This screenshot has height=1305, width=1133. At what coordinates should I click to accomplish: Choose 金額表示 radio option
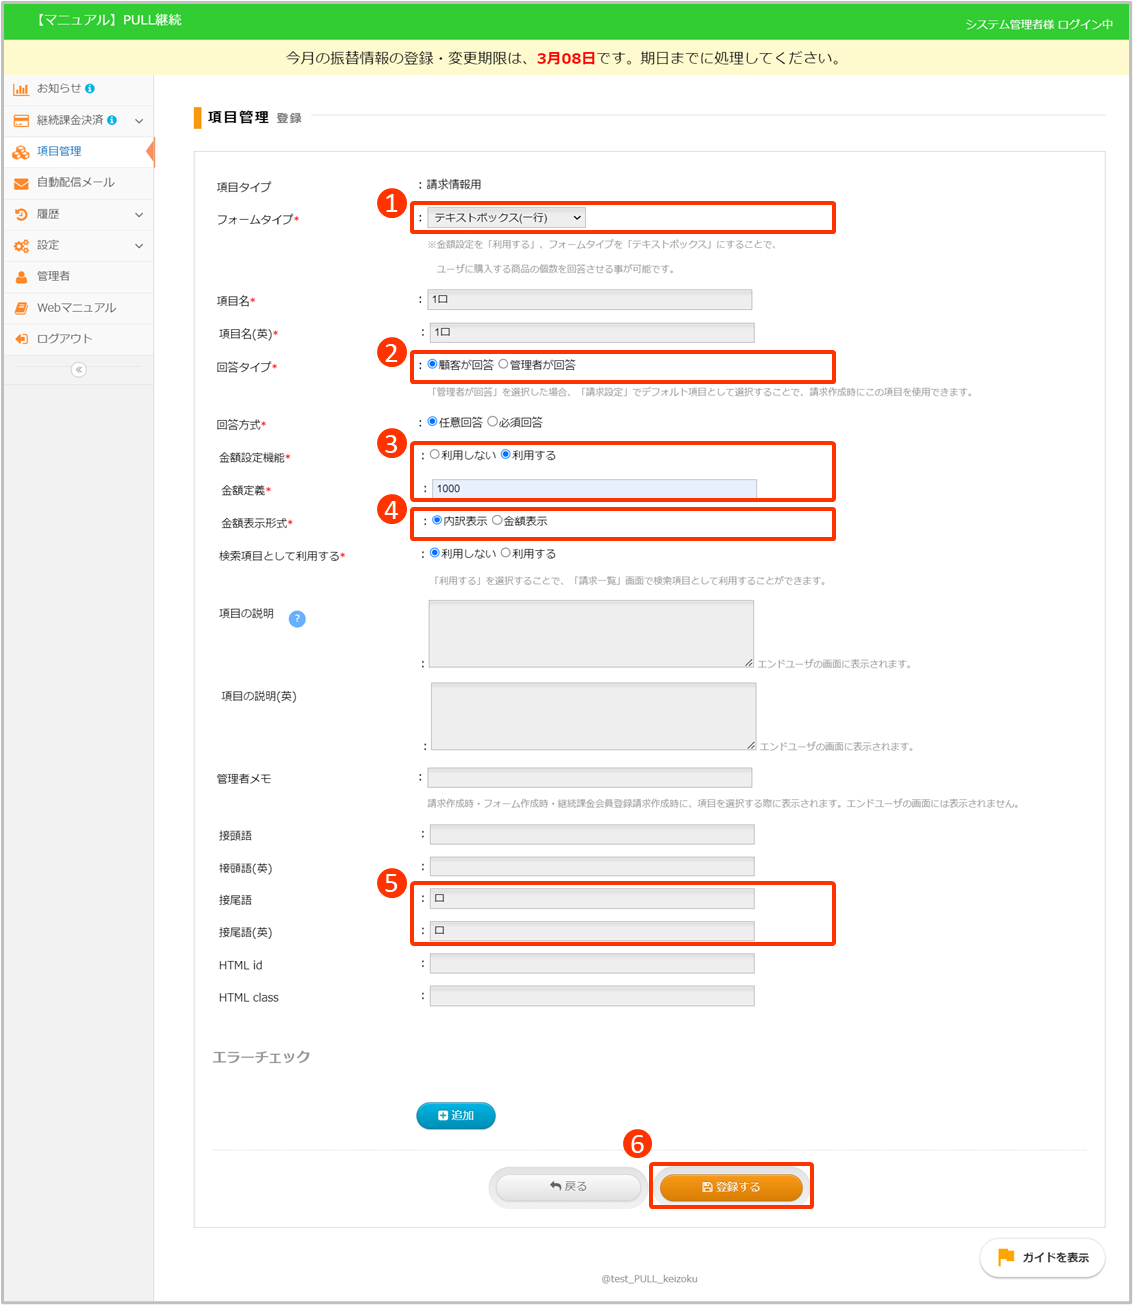pyautogui.click(x=497, y=521)
